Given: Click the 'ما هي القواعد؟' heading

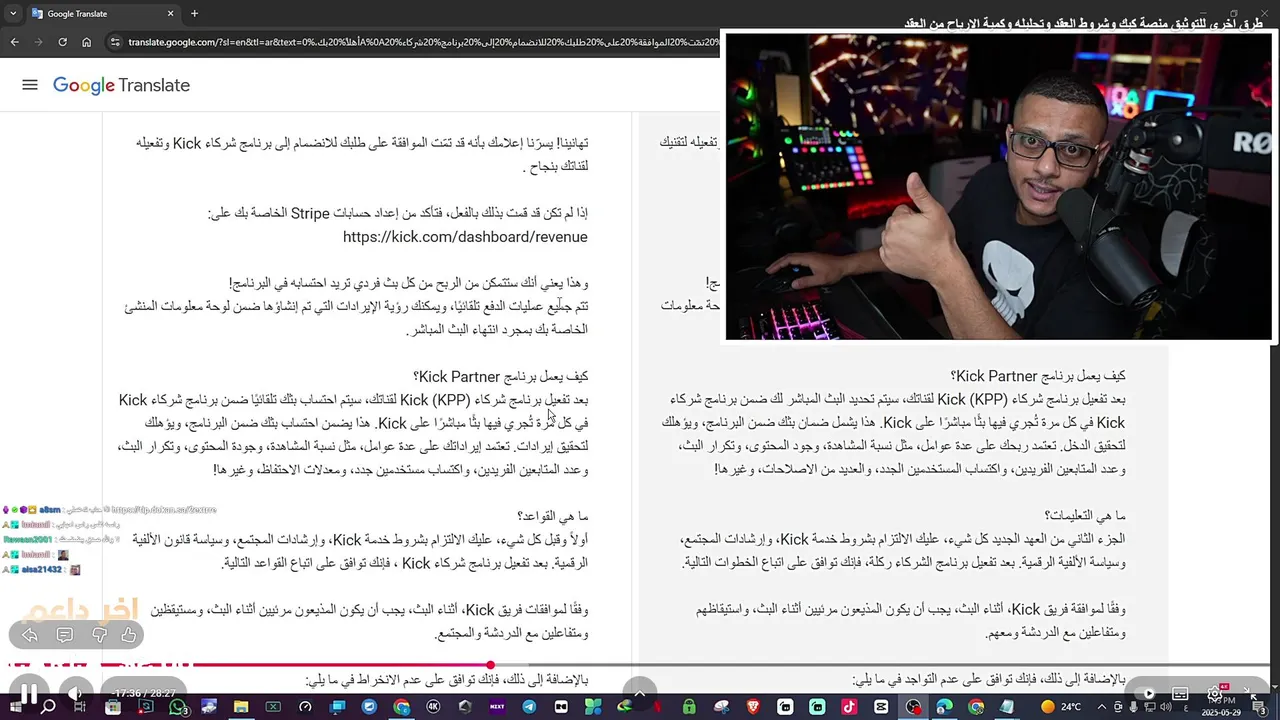Looking at the screenshot, I should (x=552, y=516).
